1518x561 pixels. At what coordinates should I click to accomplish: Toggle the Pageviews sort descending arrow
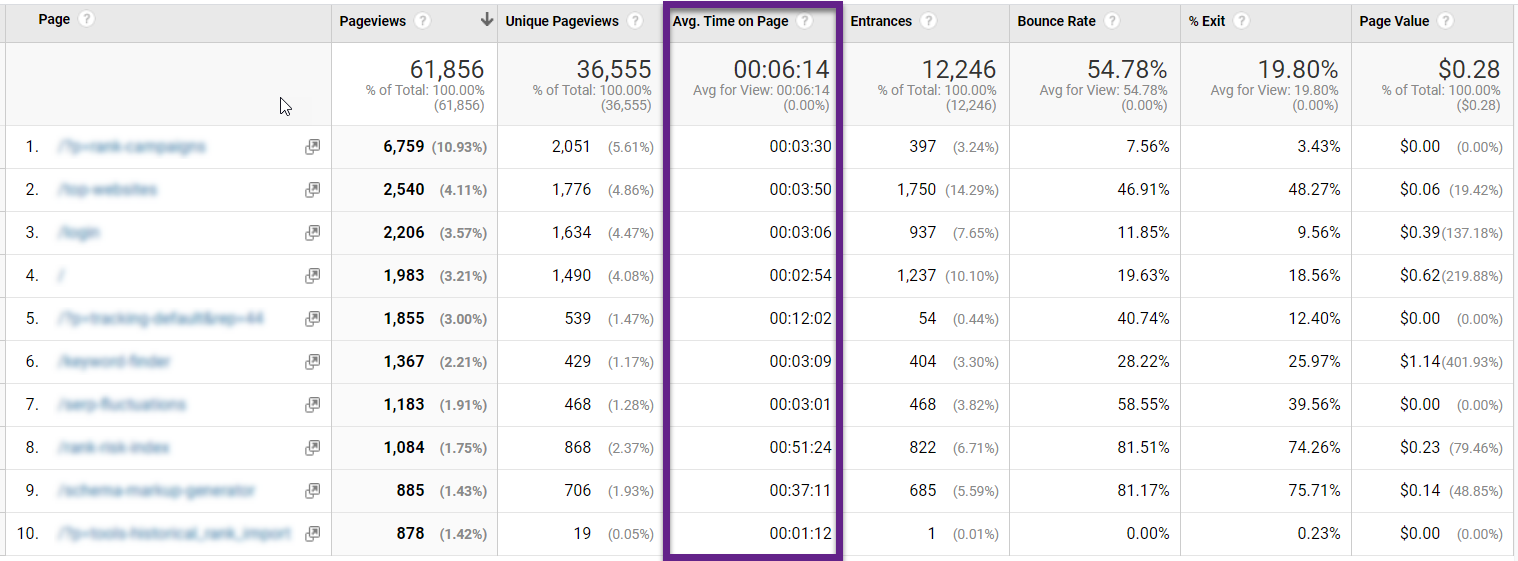click(x=487, y=20)
